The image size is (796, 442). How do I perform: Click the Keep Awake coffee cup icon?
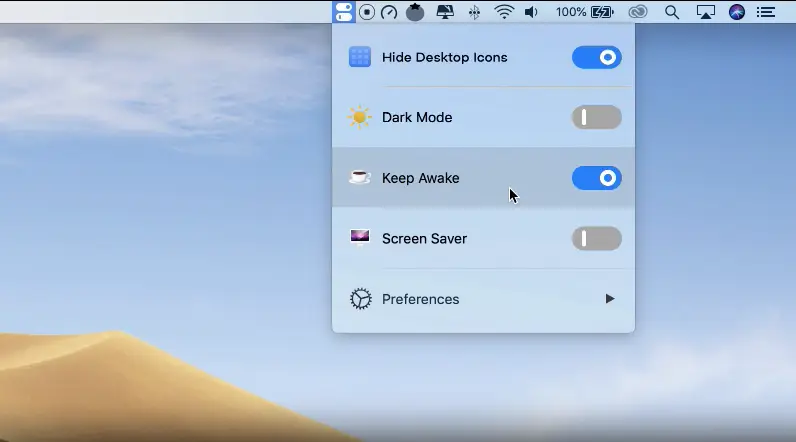(x=359, y=177)
